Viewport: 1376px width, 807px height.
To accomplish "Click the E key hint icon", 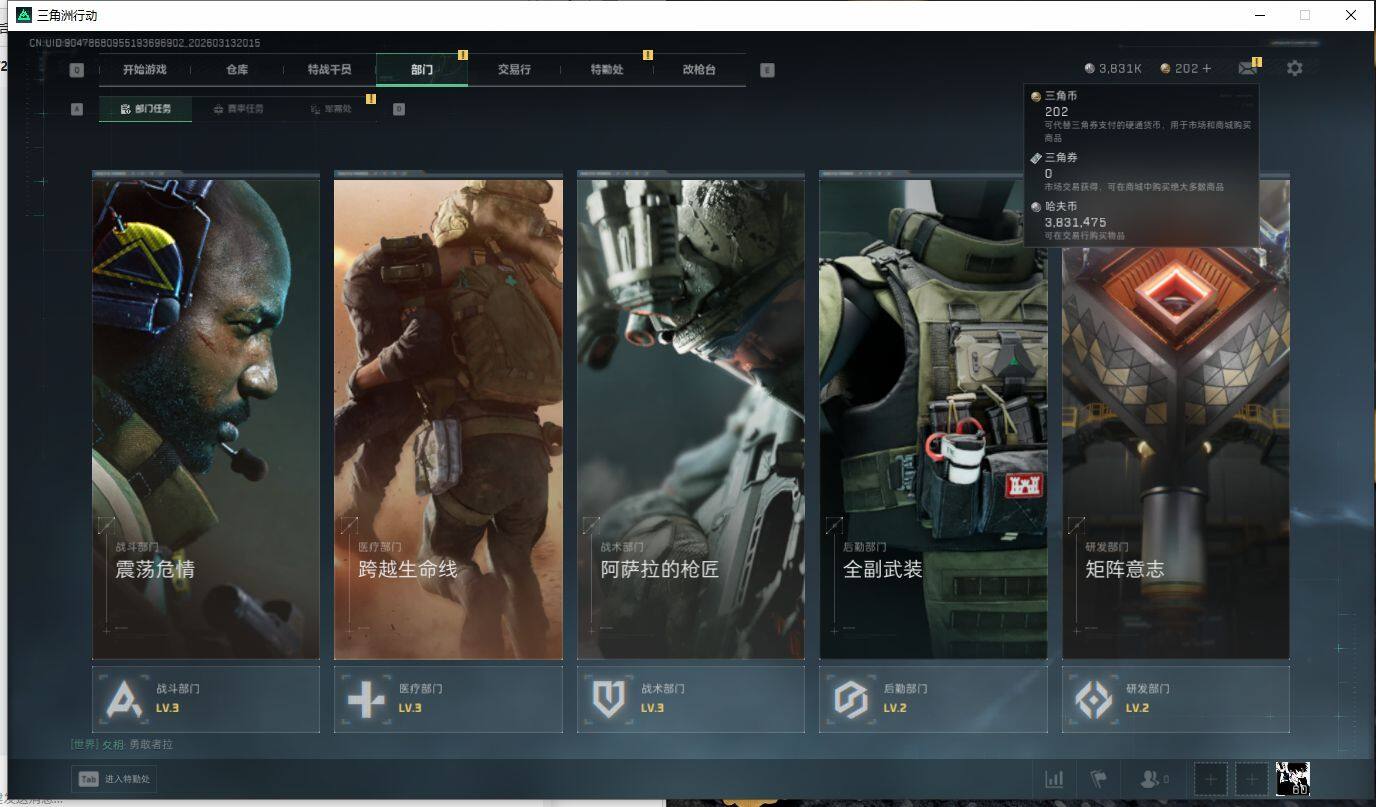I will [x=767, y=70].
